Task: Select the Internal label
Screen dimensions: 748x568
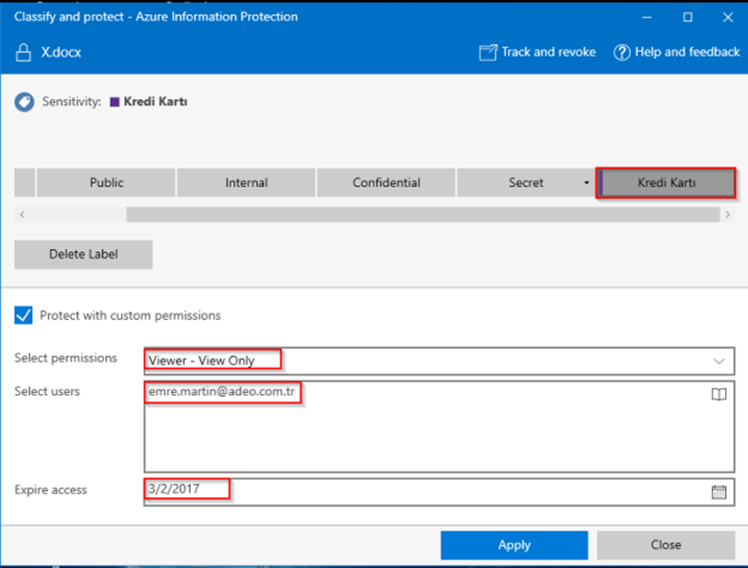Action: [x=246, y=183]
